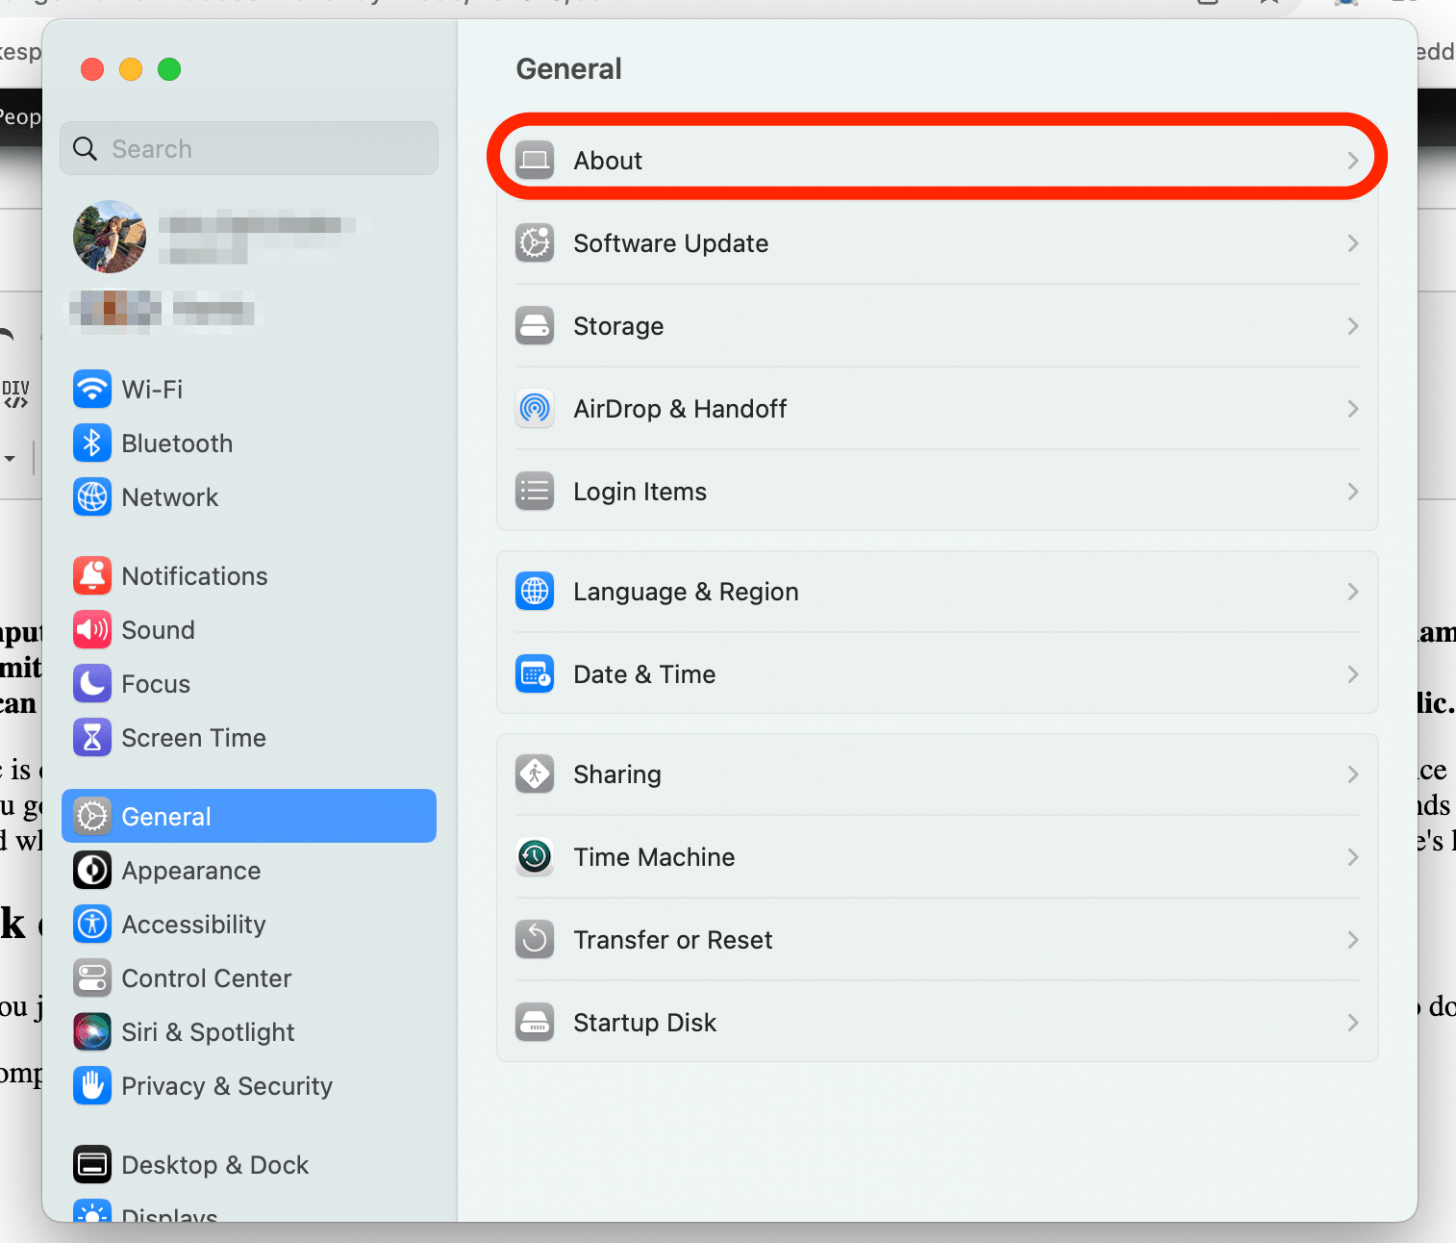Image resolution: width=1456 pixels, height=1243 pixels.
Task: Click the Focus moon icon
Action: (92, 684)
